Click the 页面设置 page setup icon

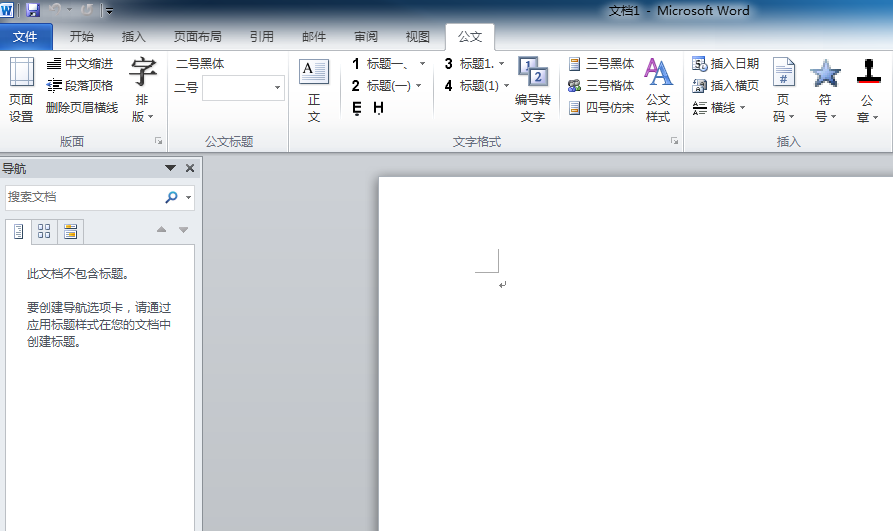pos(21,90)
